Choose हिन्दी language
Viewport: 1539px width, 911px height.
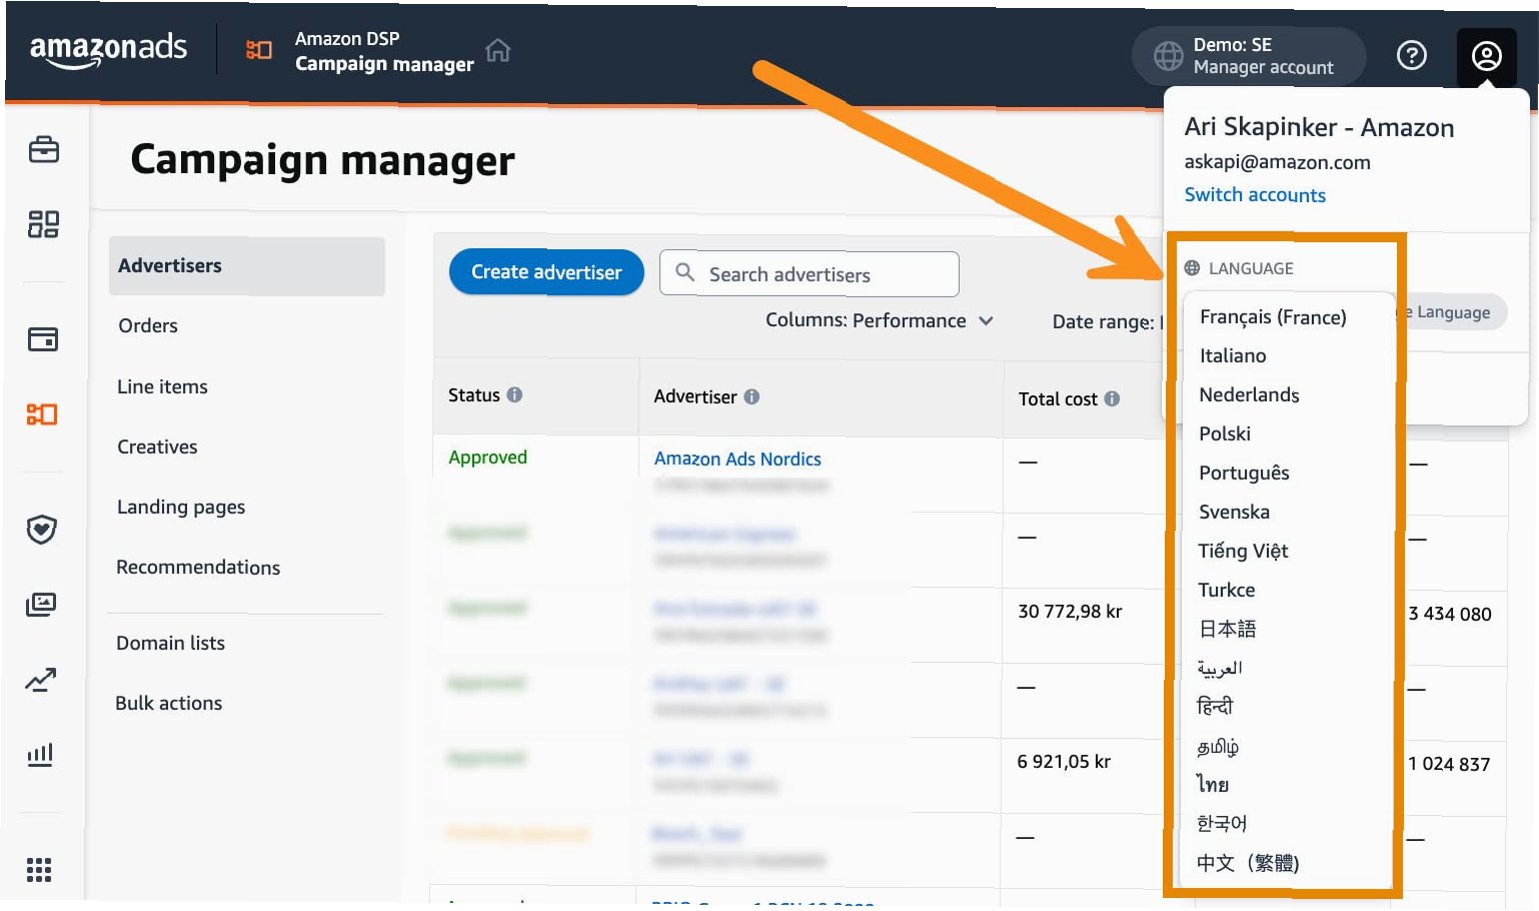(1215, 706)
